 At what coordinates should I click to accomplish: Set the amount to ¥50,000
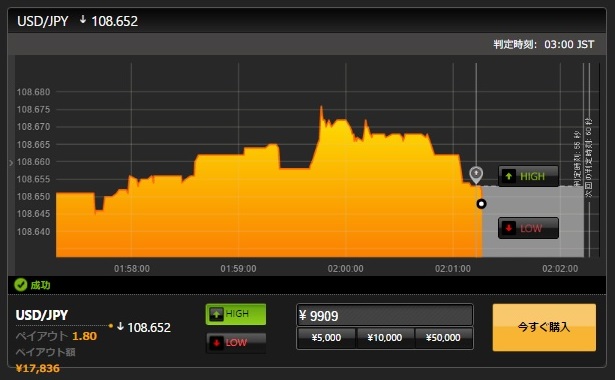(443, 338)
